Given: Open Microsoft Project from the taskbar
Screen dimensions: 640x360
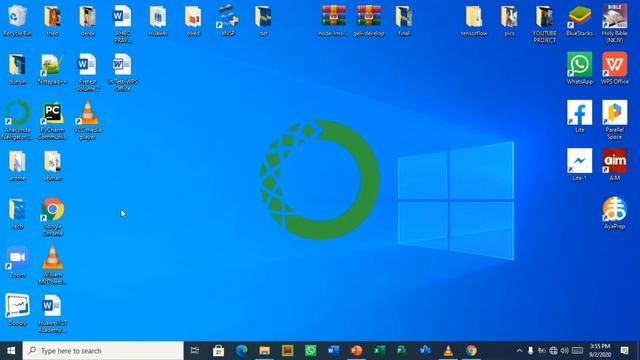Looking at the screenshot, I should [402, 351].
